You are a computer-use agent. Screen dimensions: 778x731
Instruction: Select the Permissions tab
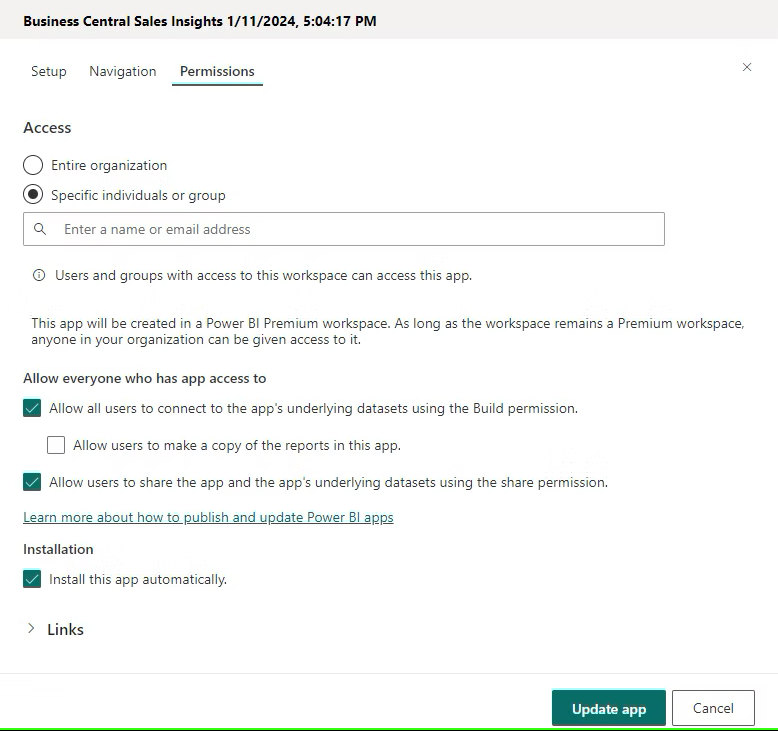click(x=217, y=71)
